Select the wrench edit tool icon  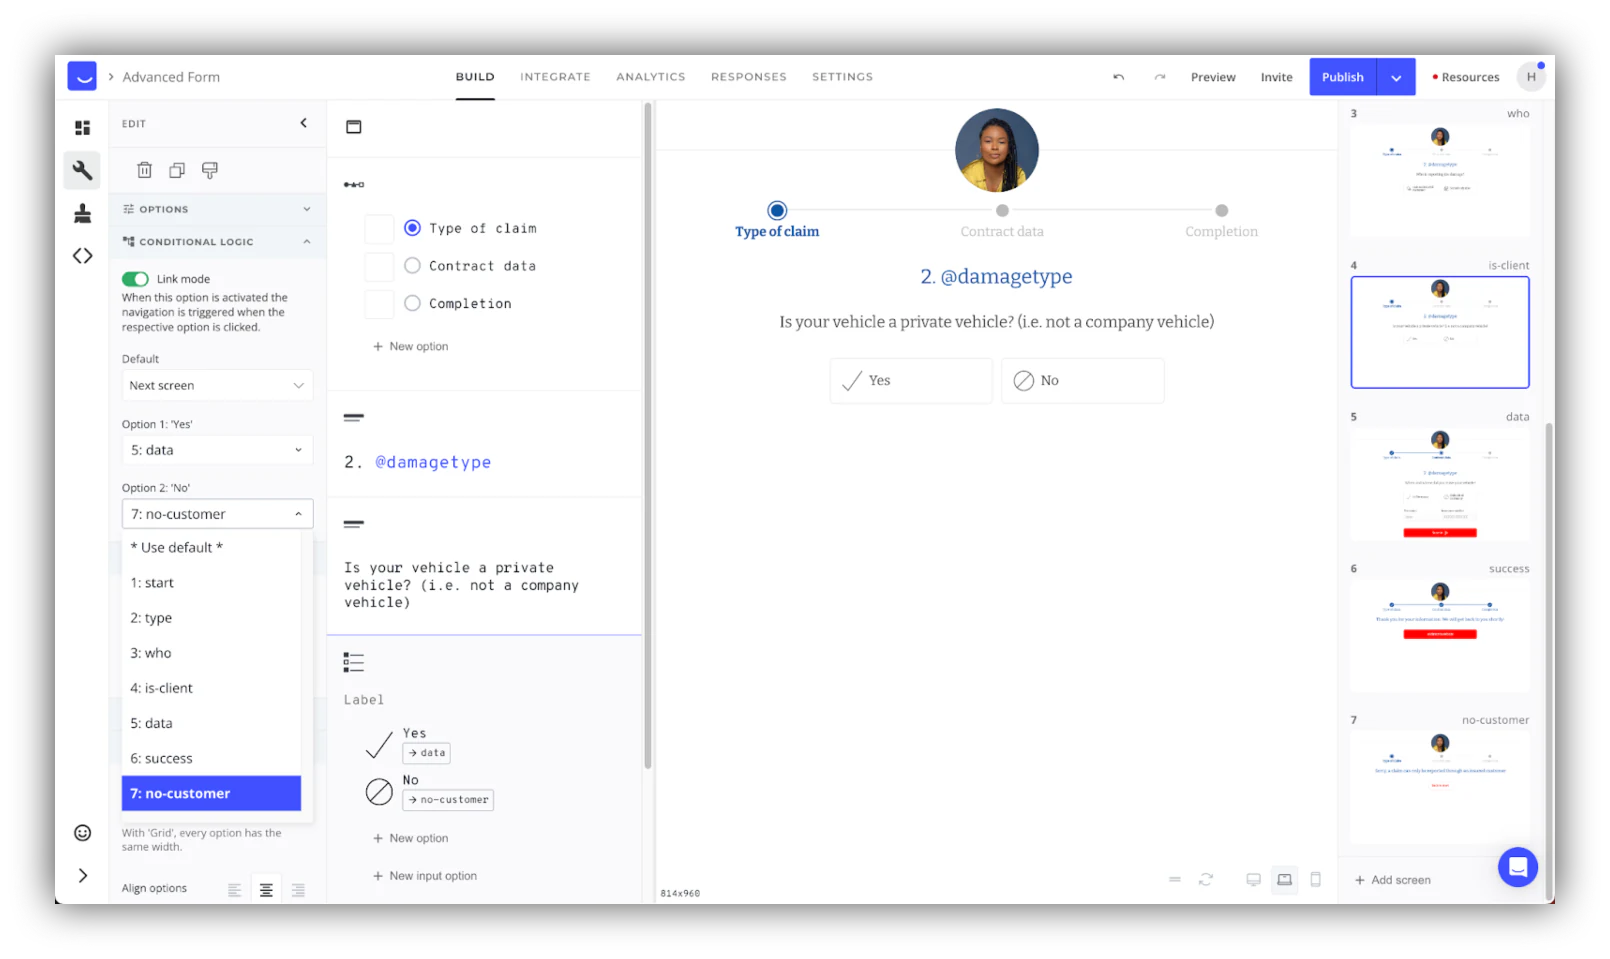(x=82, y=171)
